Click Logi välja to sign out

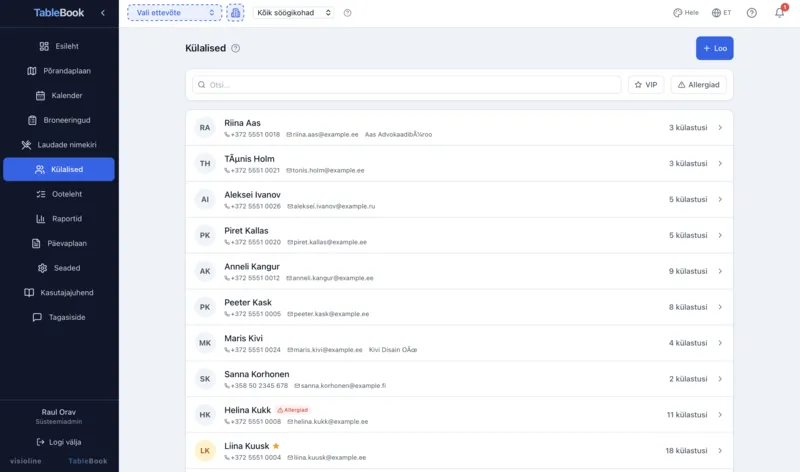click(59, 441)
